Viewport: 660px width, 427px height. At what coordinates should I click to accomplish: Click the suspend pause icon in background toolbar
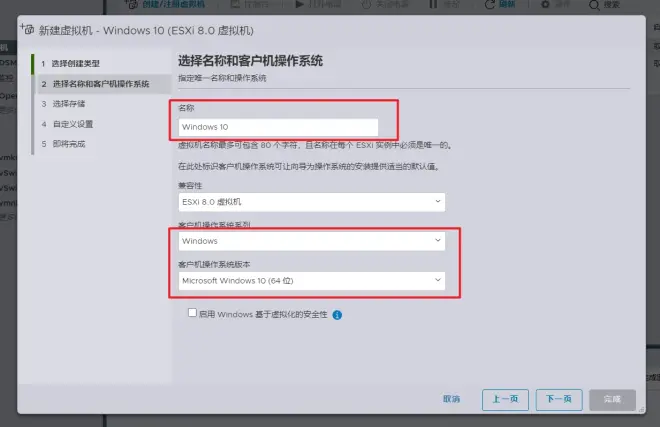click(433, 4)
